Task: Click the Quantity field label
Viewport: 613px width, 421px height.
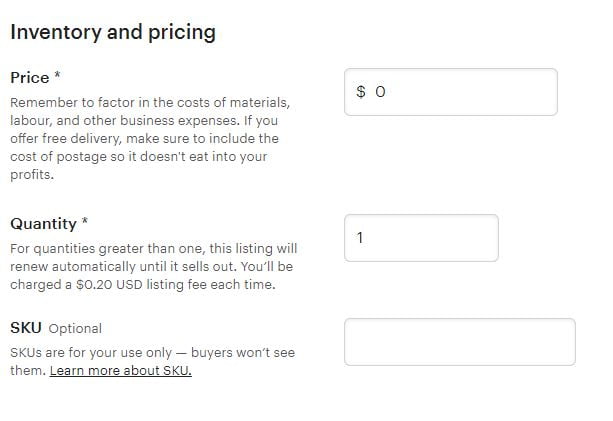Action: tap(43, 223)
